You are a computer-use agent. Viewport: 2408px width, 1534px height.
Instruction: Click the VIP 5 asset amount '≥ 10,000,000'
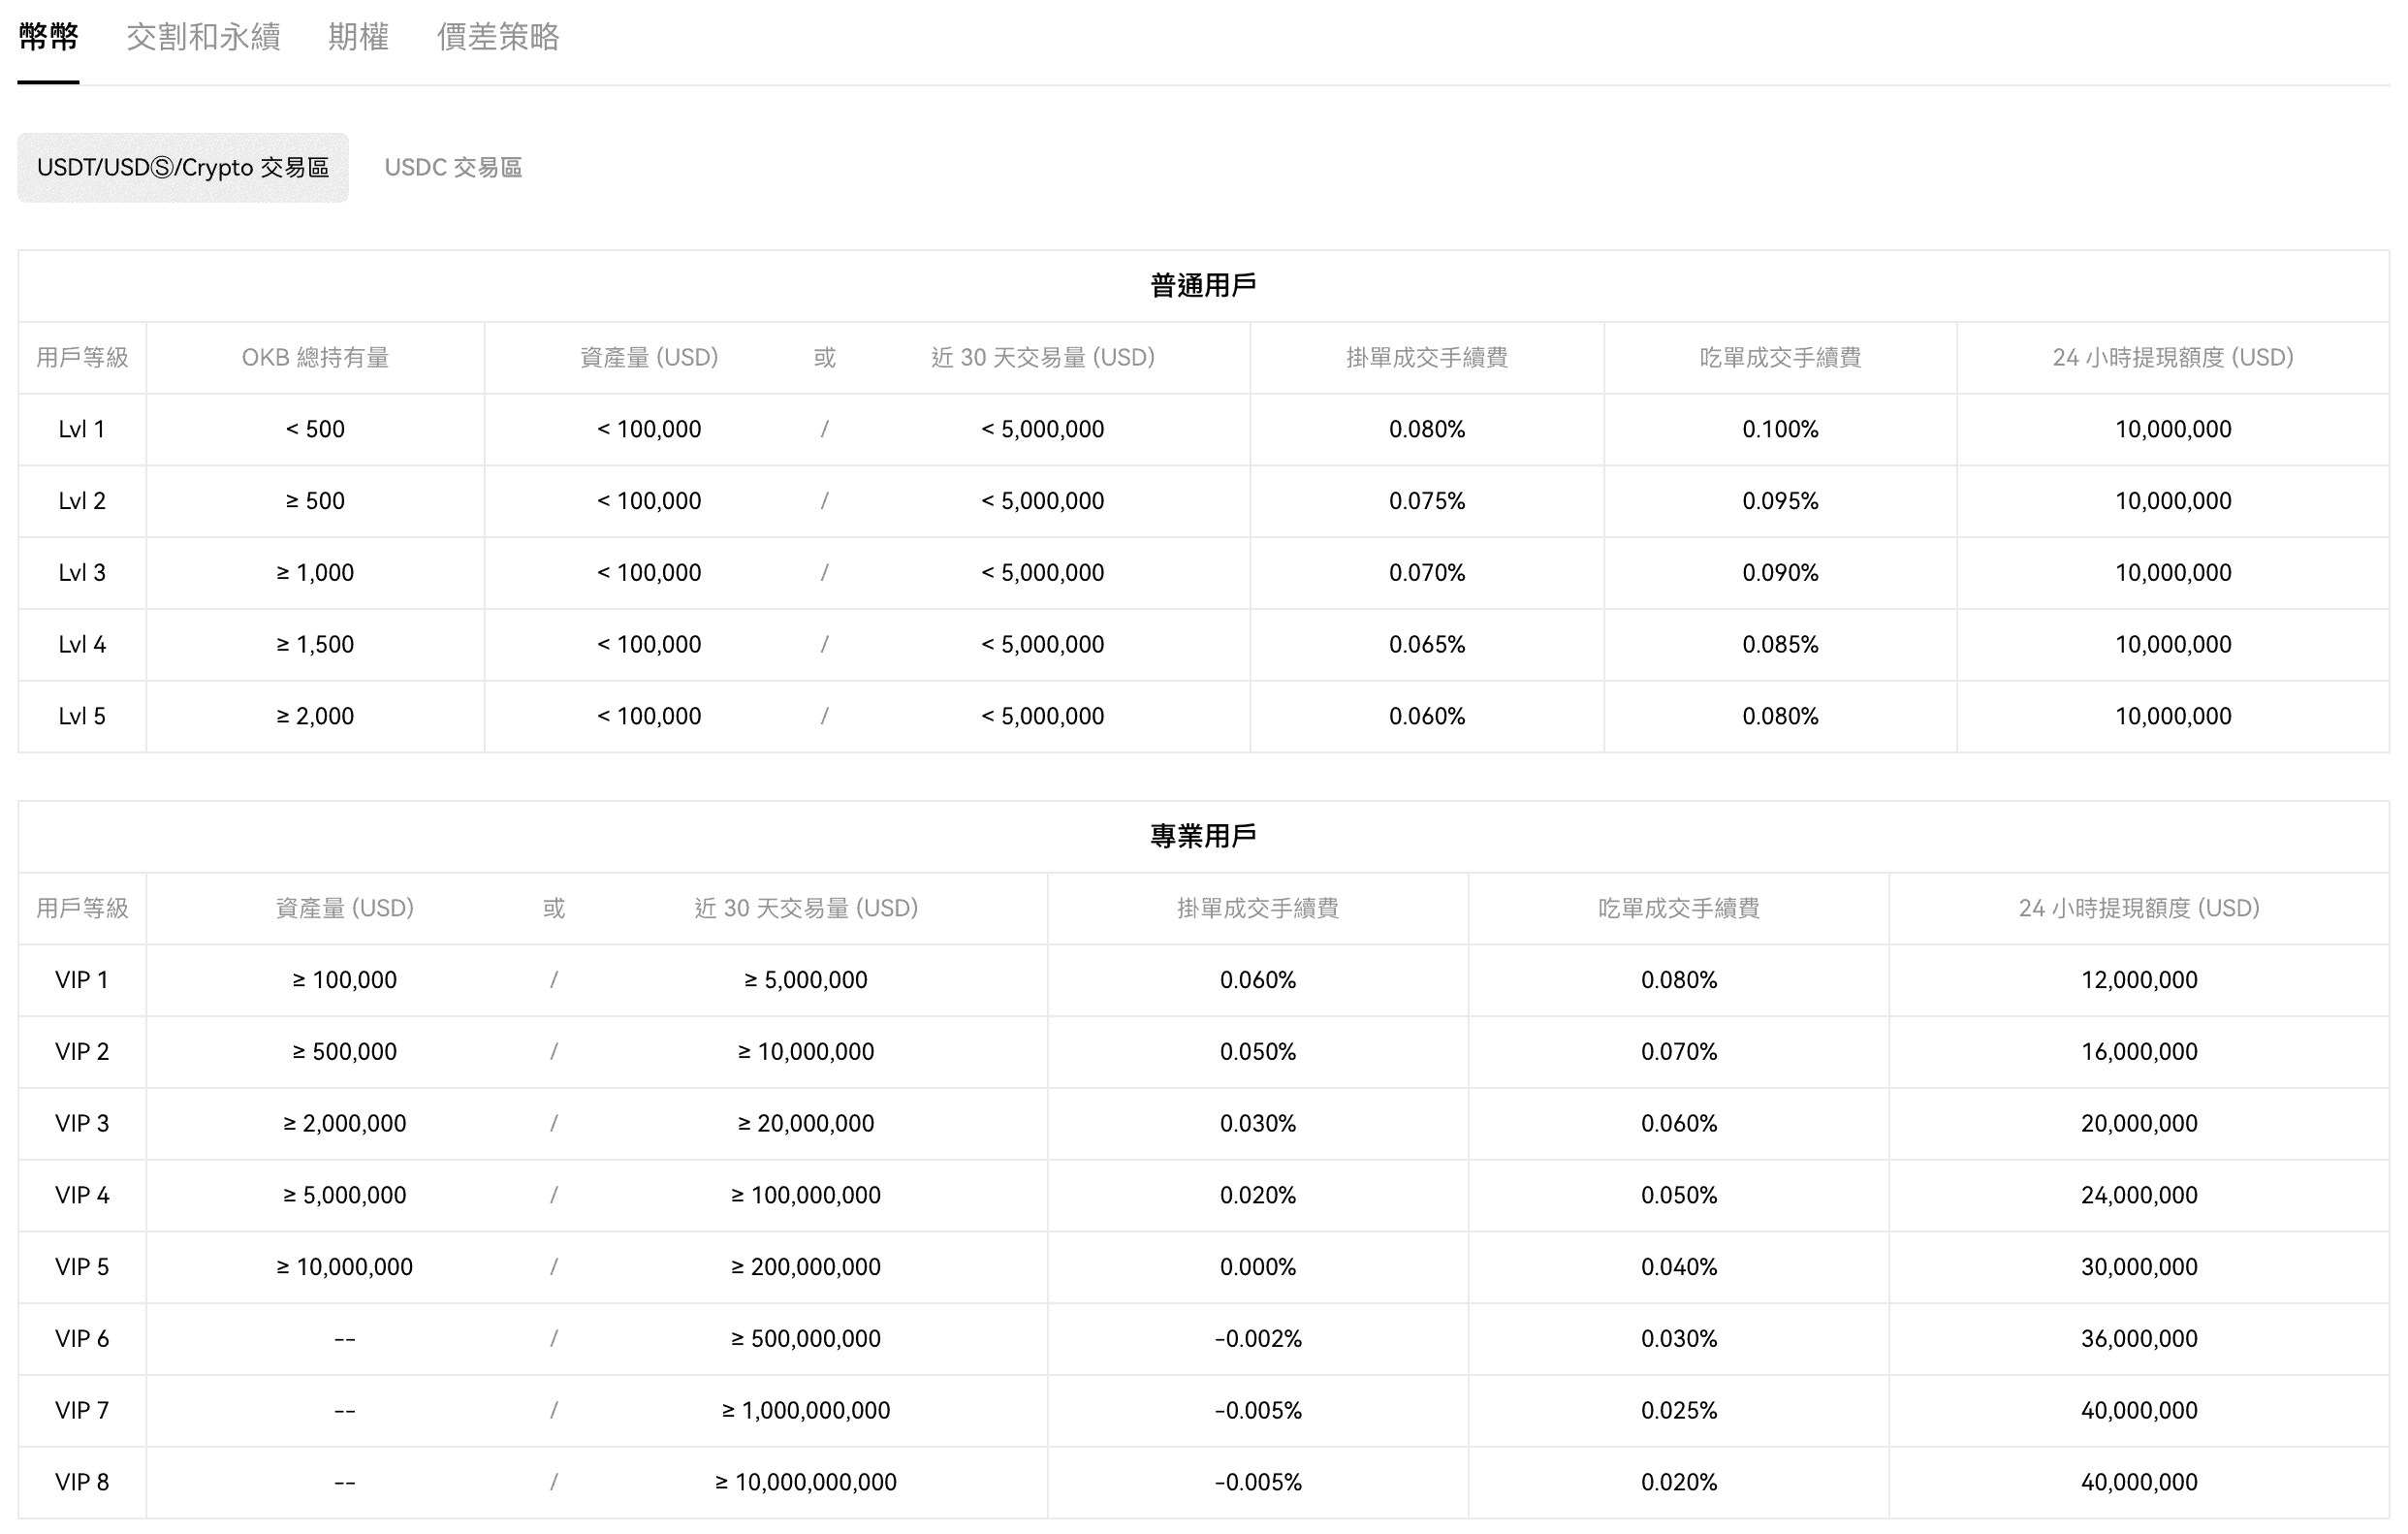(x=344, y=1267)
